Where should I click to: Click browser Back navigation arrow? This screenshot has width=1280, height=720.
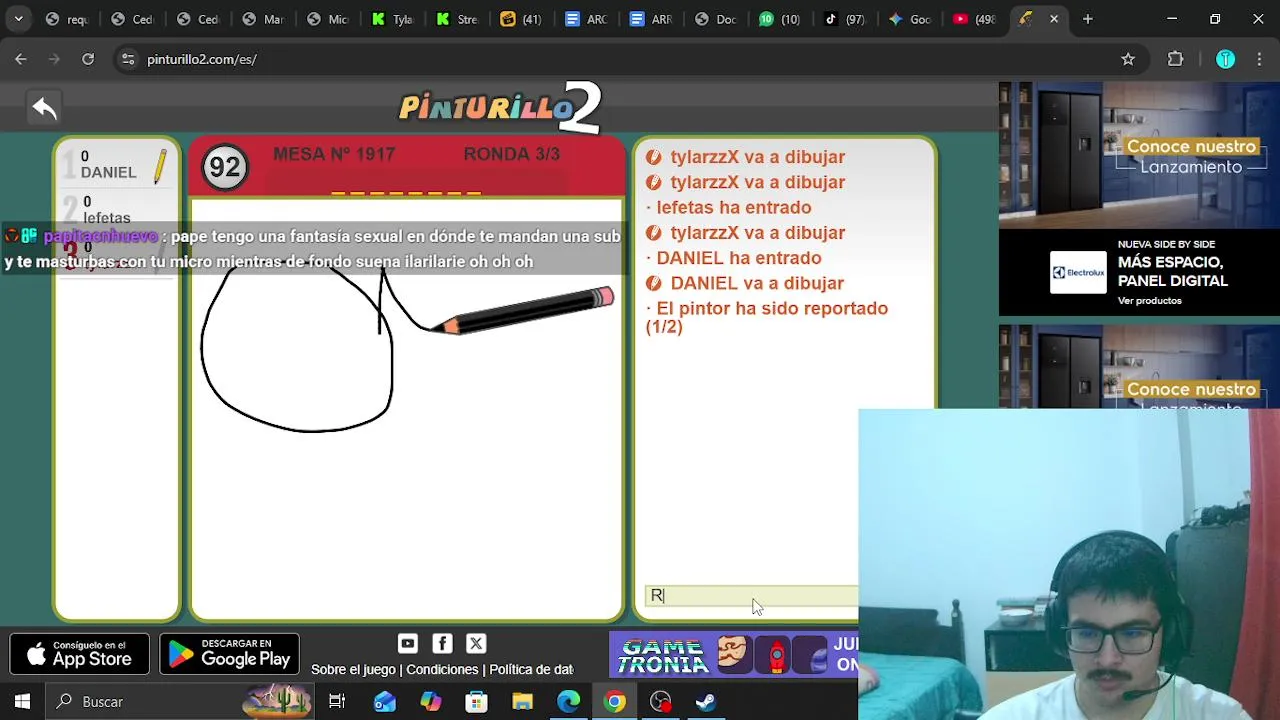(x=21, y=59)
